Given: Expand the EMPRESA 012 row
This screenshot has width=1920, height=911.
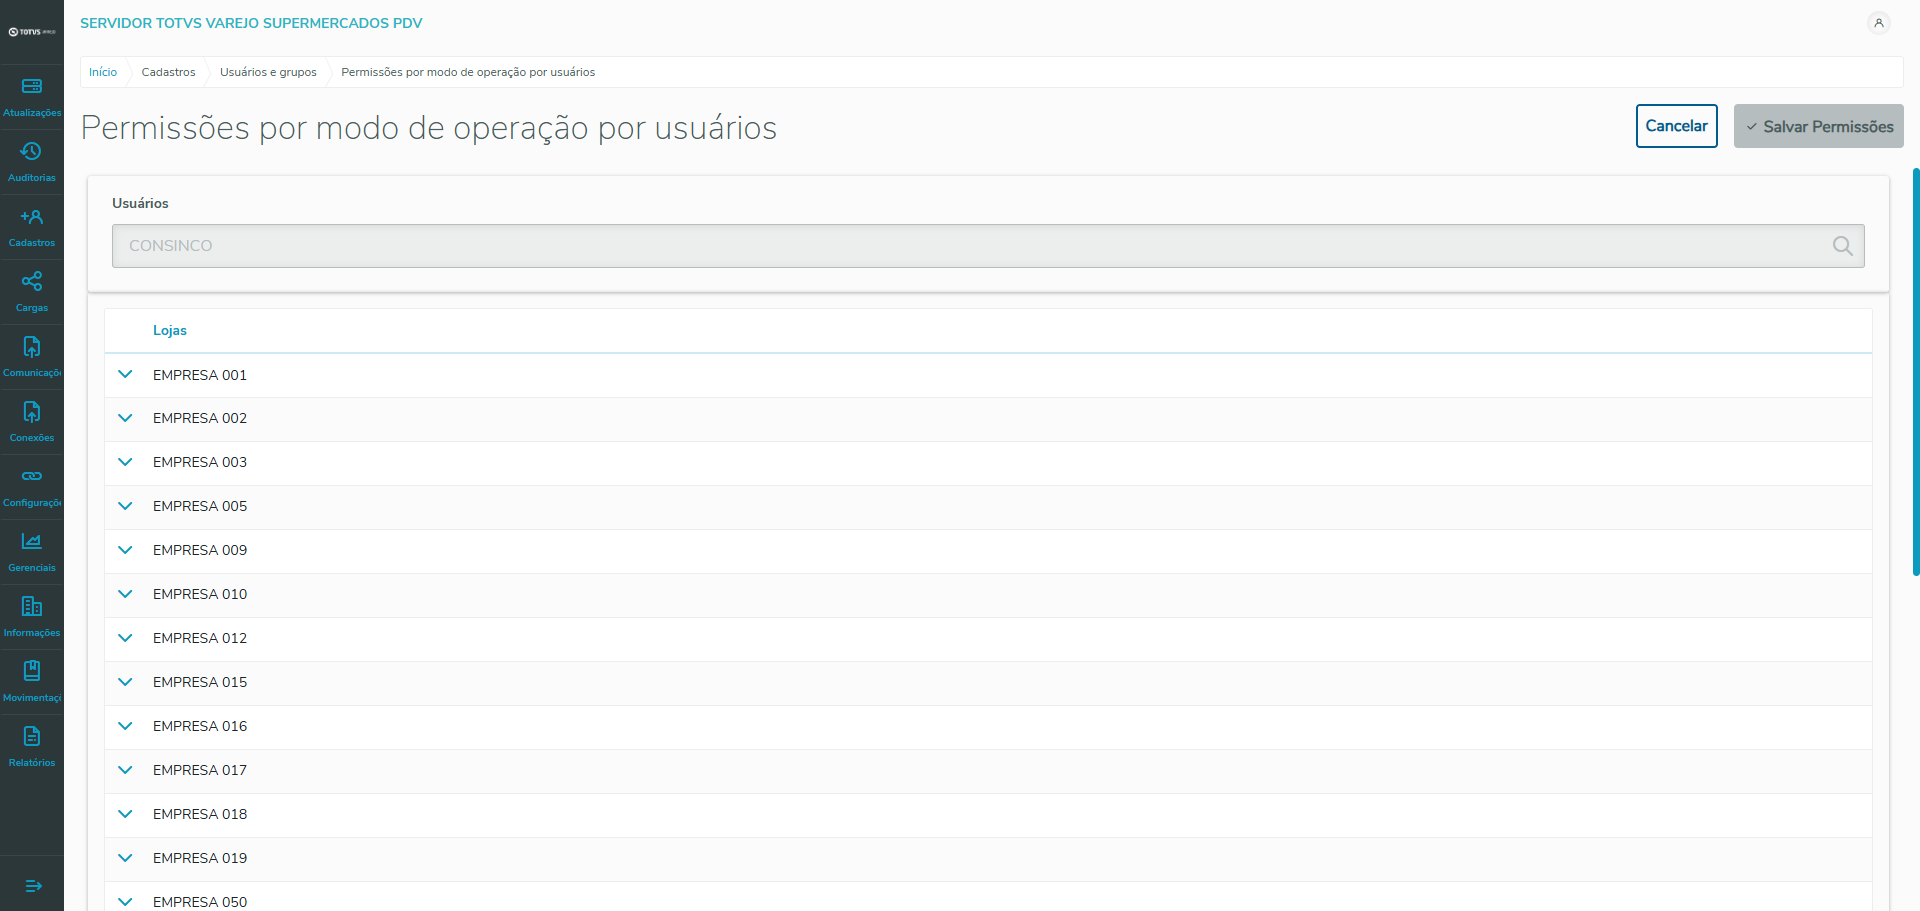Looking at the screenshot, I should [x=125, y=638].
